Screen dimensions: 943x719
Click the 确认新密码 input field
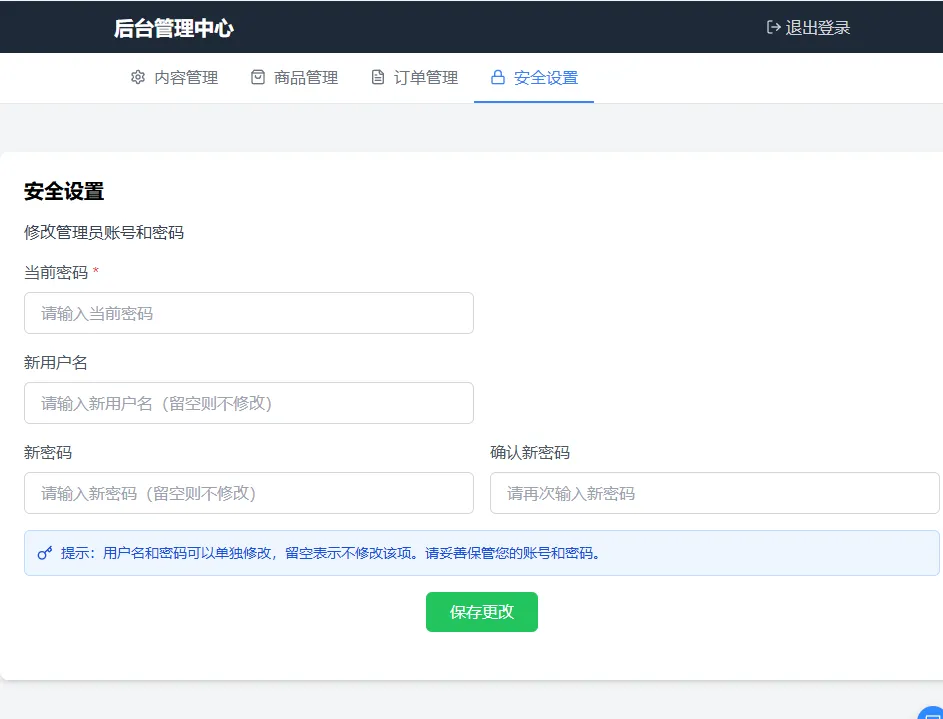(x=713, y=493)
